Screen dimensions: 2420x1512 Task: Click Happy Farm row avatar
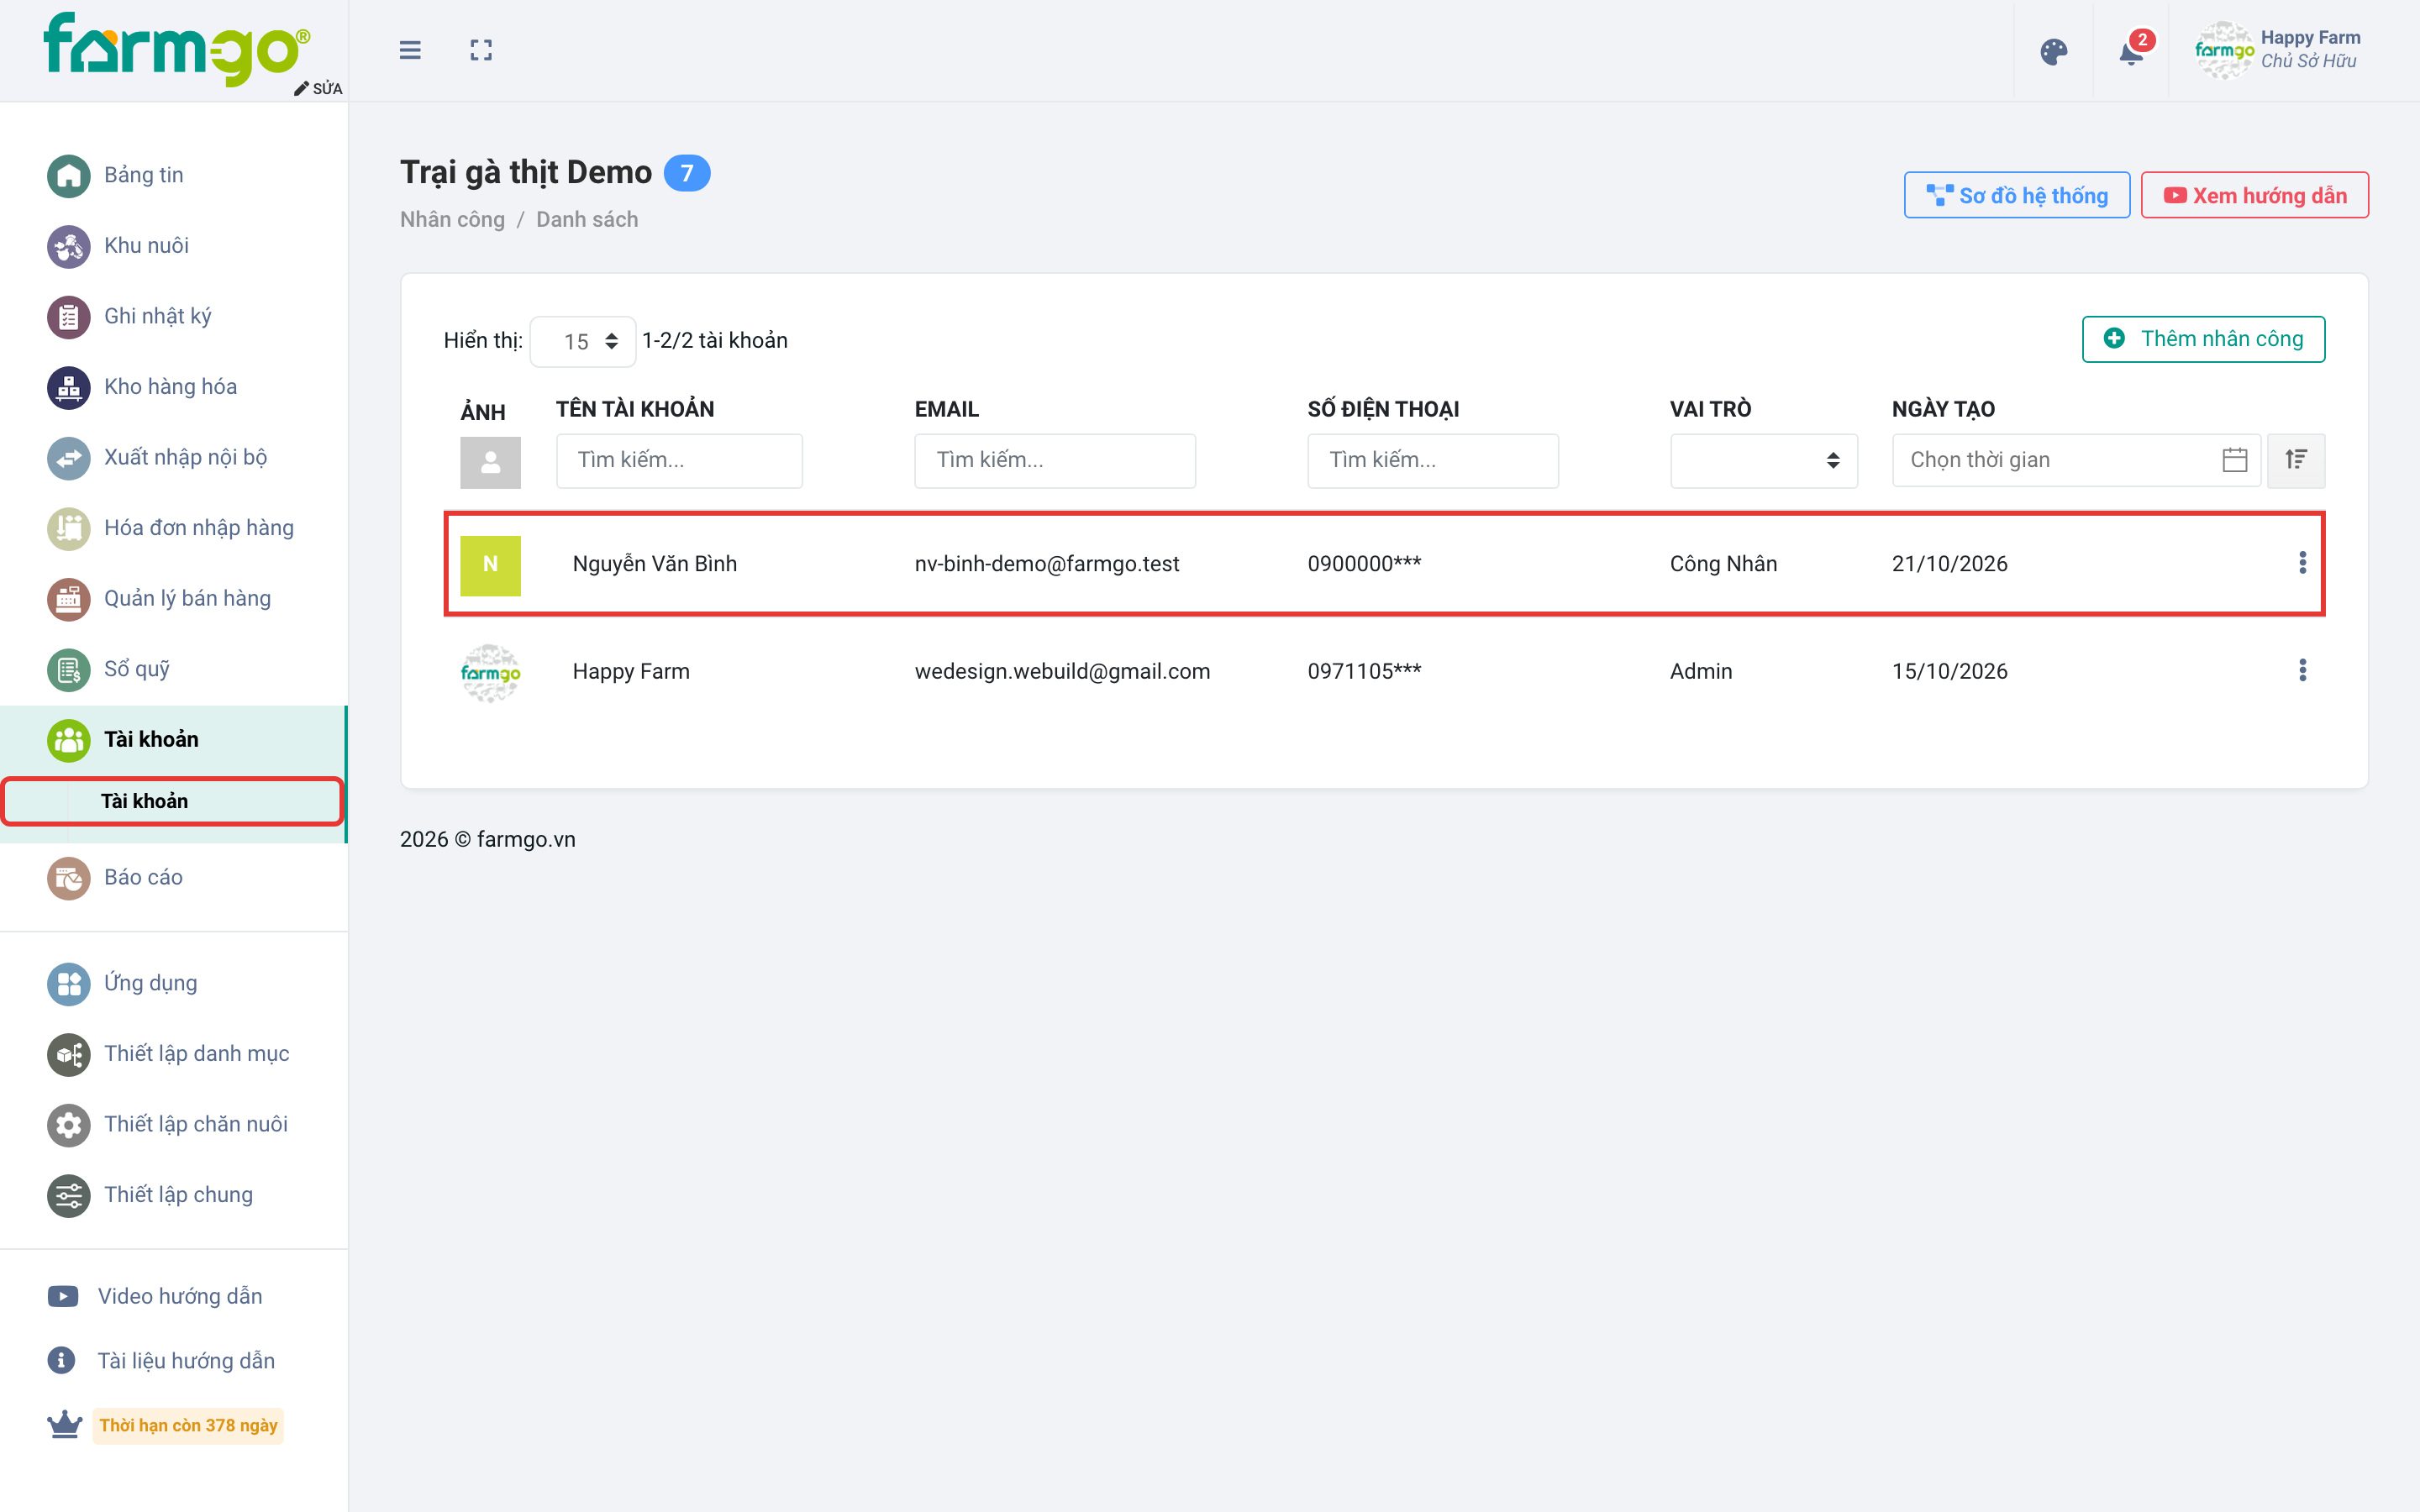[490, 672]
